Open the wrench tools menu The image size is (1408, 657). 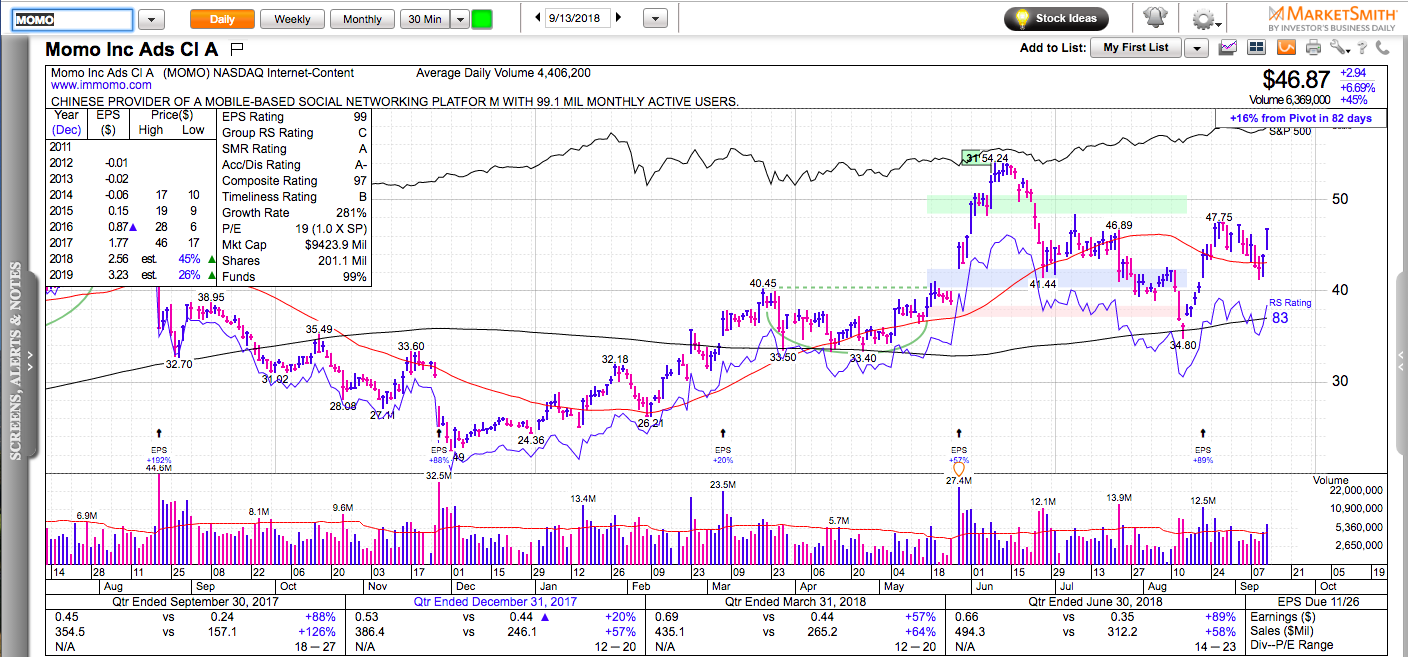[1338, 47]
